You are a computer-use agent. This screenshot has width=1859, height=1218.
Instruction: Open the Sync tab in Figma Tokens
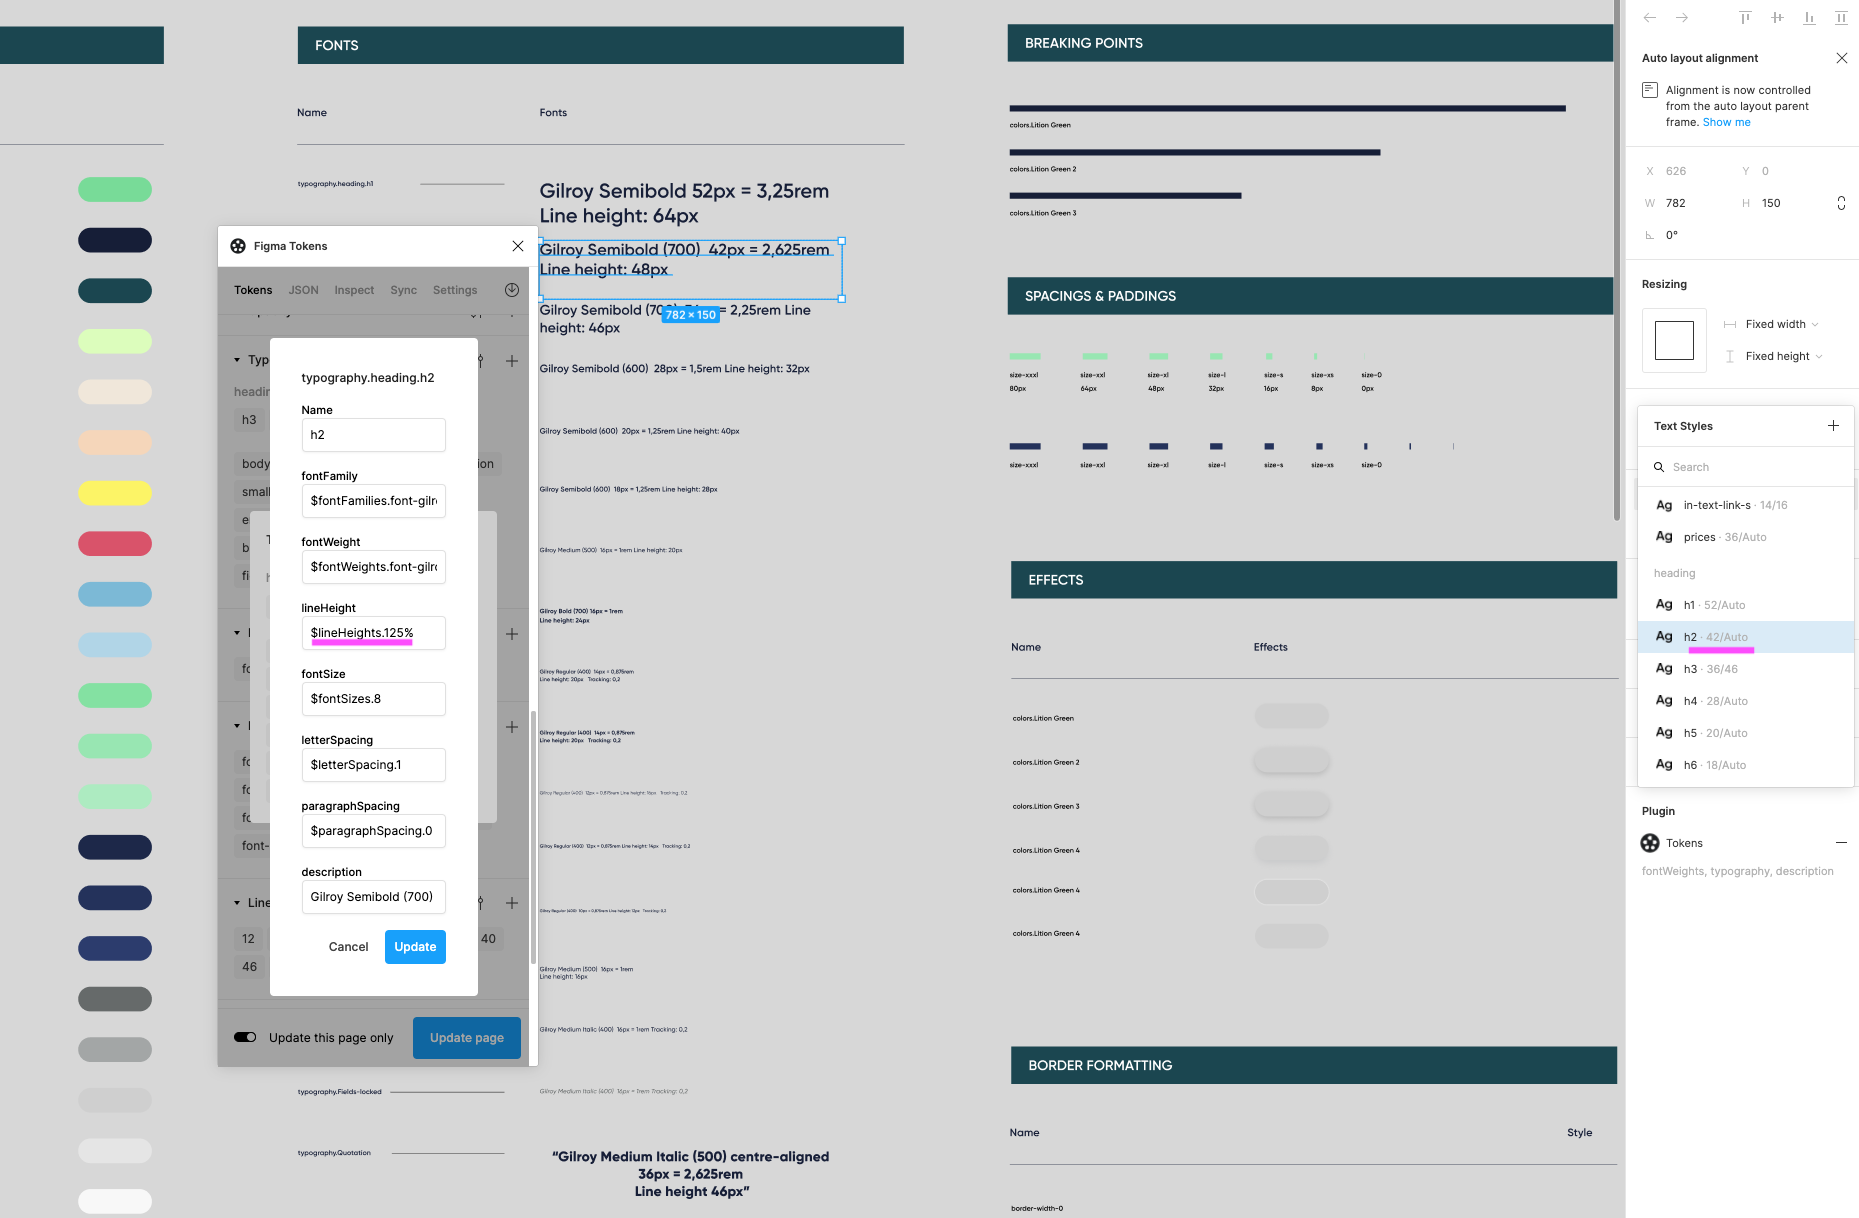403,289
